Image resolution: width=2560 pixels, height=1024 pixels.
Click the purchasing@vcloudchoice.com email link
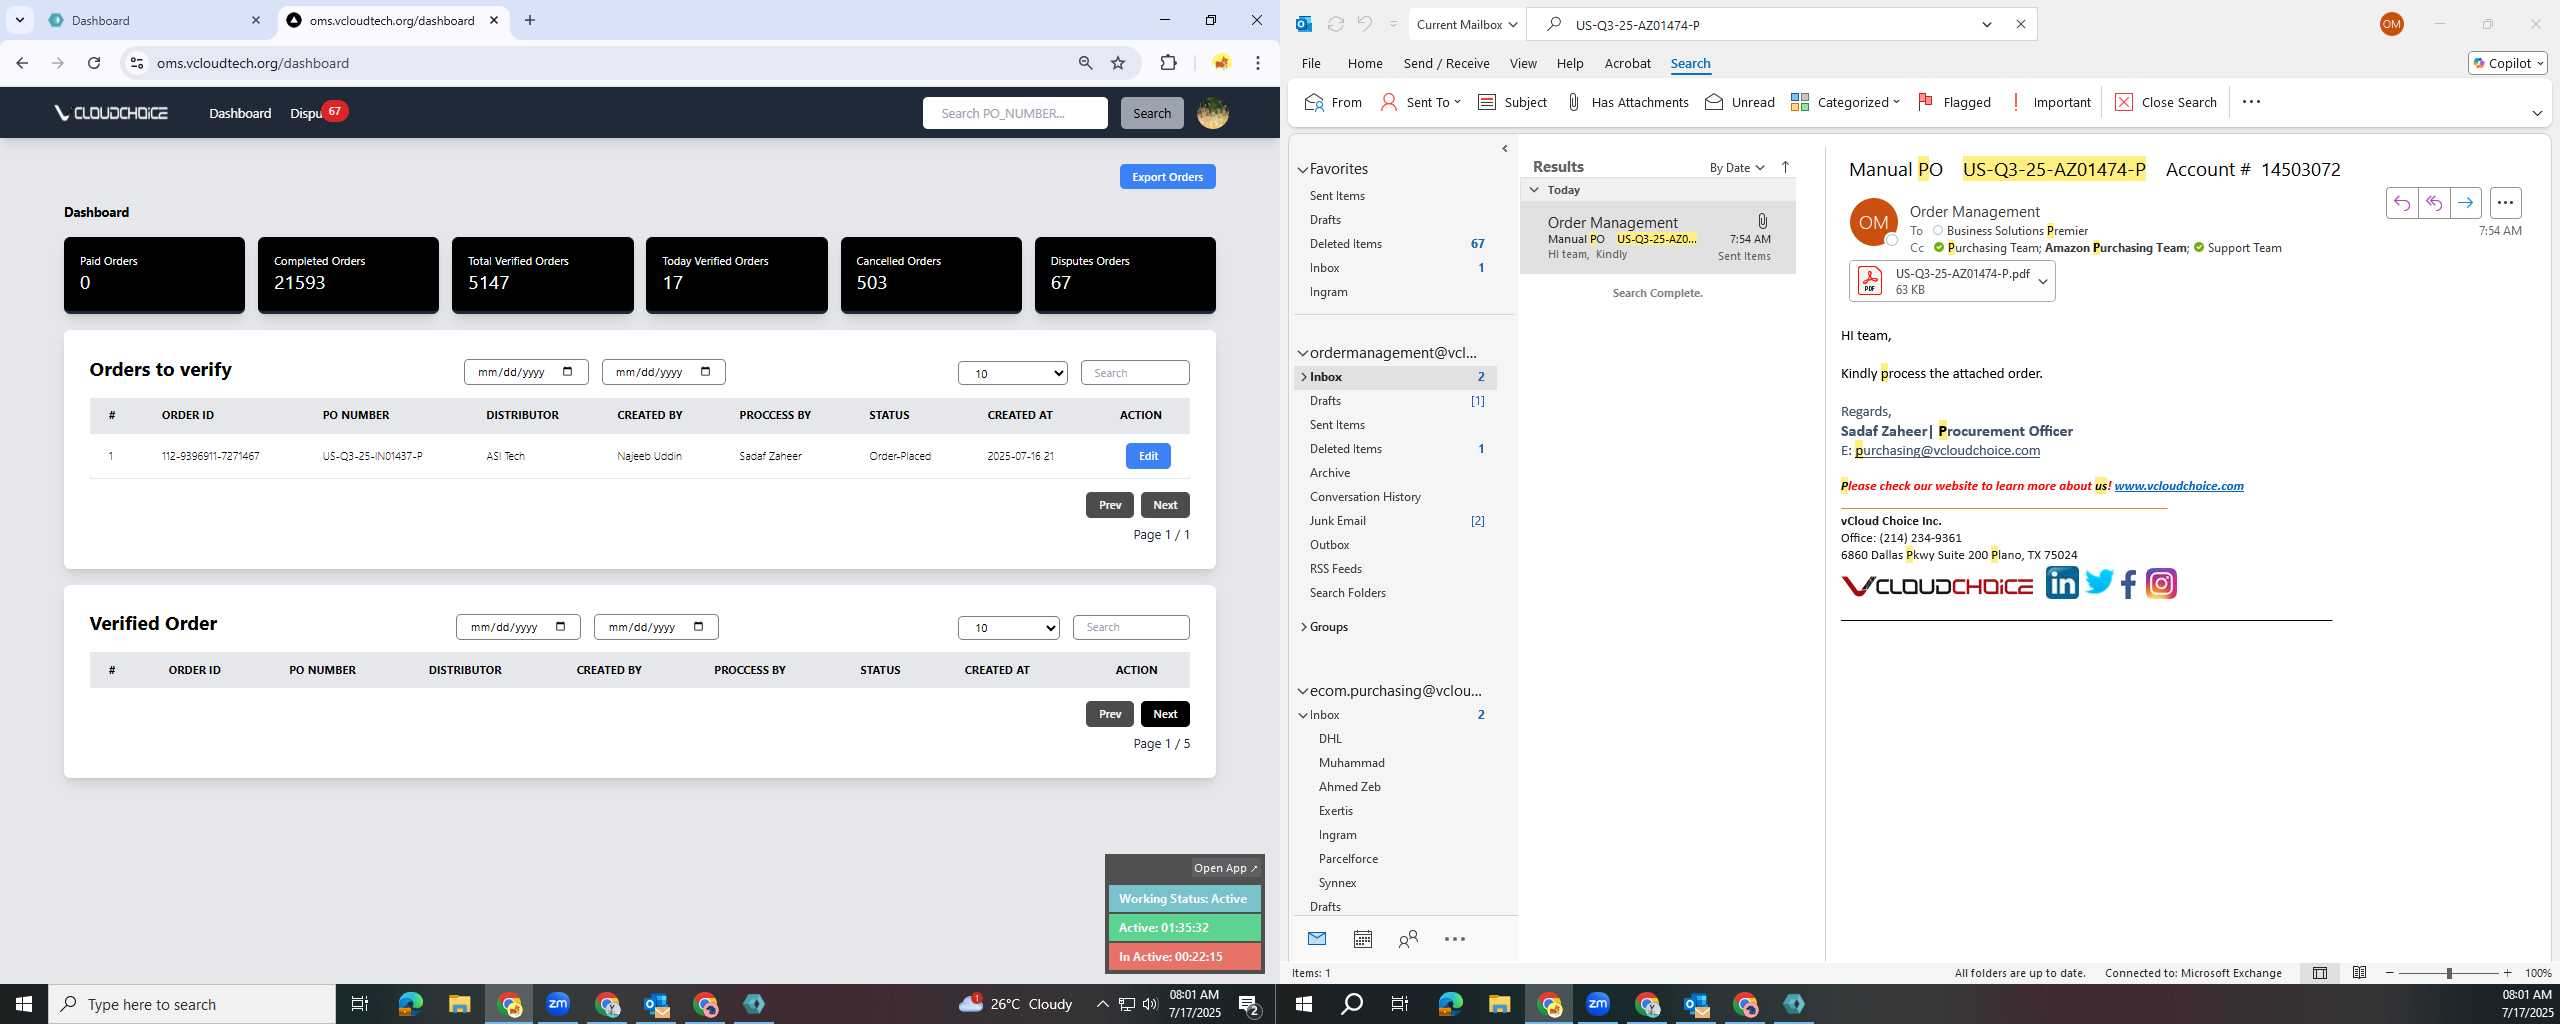(x=1947, y=451)
